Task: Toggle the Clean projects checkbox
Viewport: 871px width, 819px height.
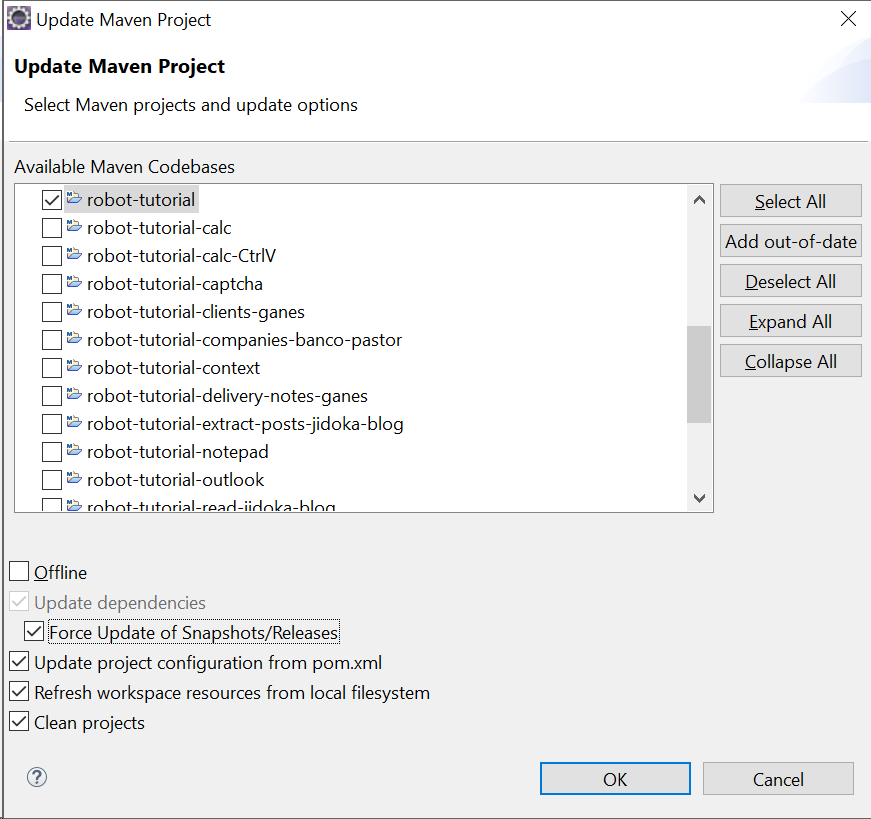Action: pyautogui.click(x=20, y=722)
